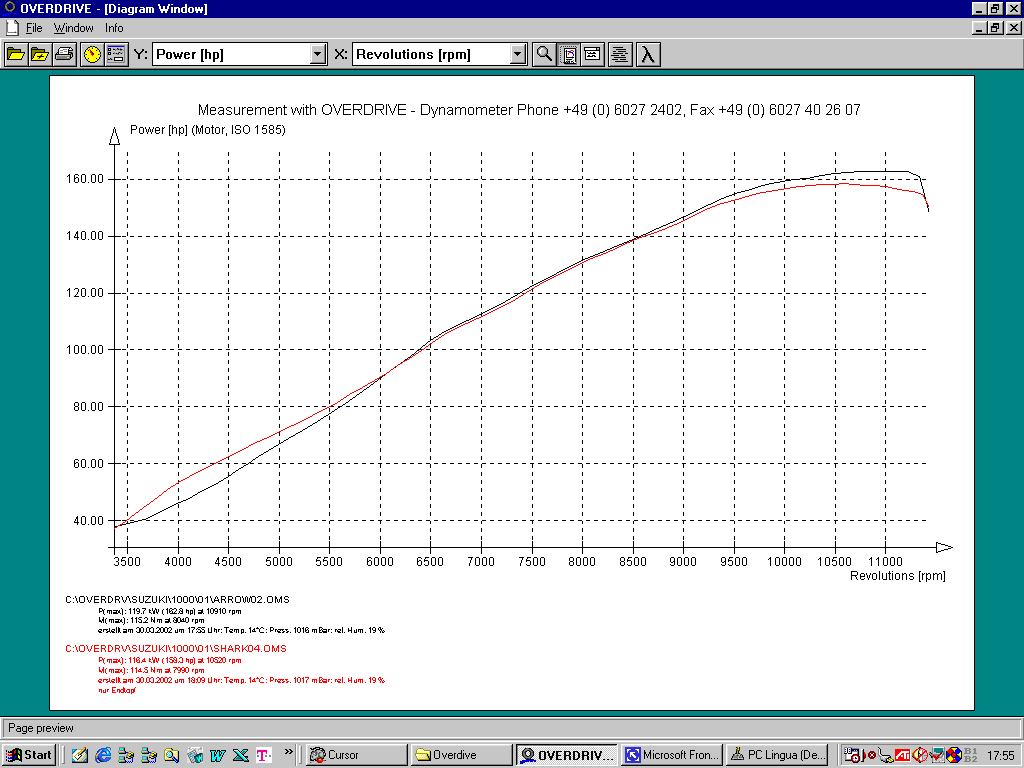Click the 17:55 system clock
Image resolution: width=1024 pixels, height=768 pixels.
[x=1000, y=756]
